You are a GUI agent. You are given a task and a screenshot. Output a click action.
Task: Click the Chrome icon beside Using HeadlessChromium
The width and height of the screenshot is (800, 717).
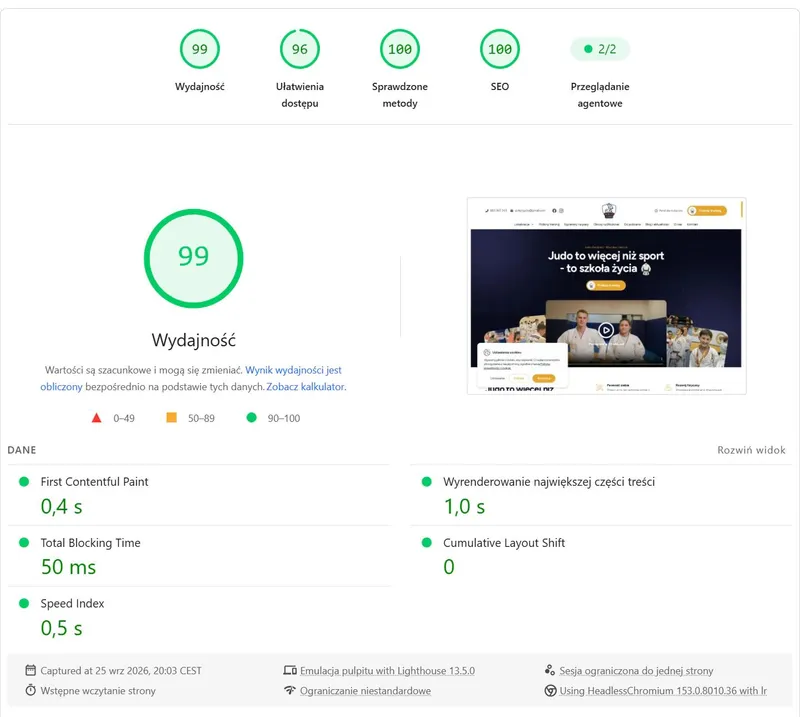tap(550, 690)
